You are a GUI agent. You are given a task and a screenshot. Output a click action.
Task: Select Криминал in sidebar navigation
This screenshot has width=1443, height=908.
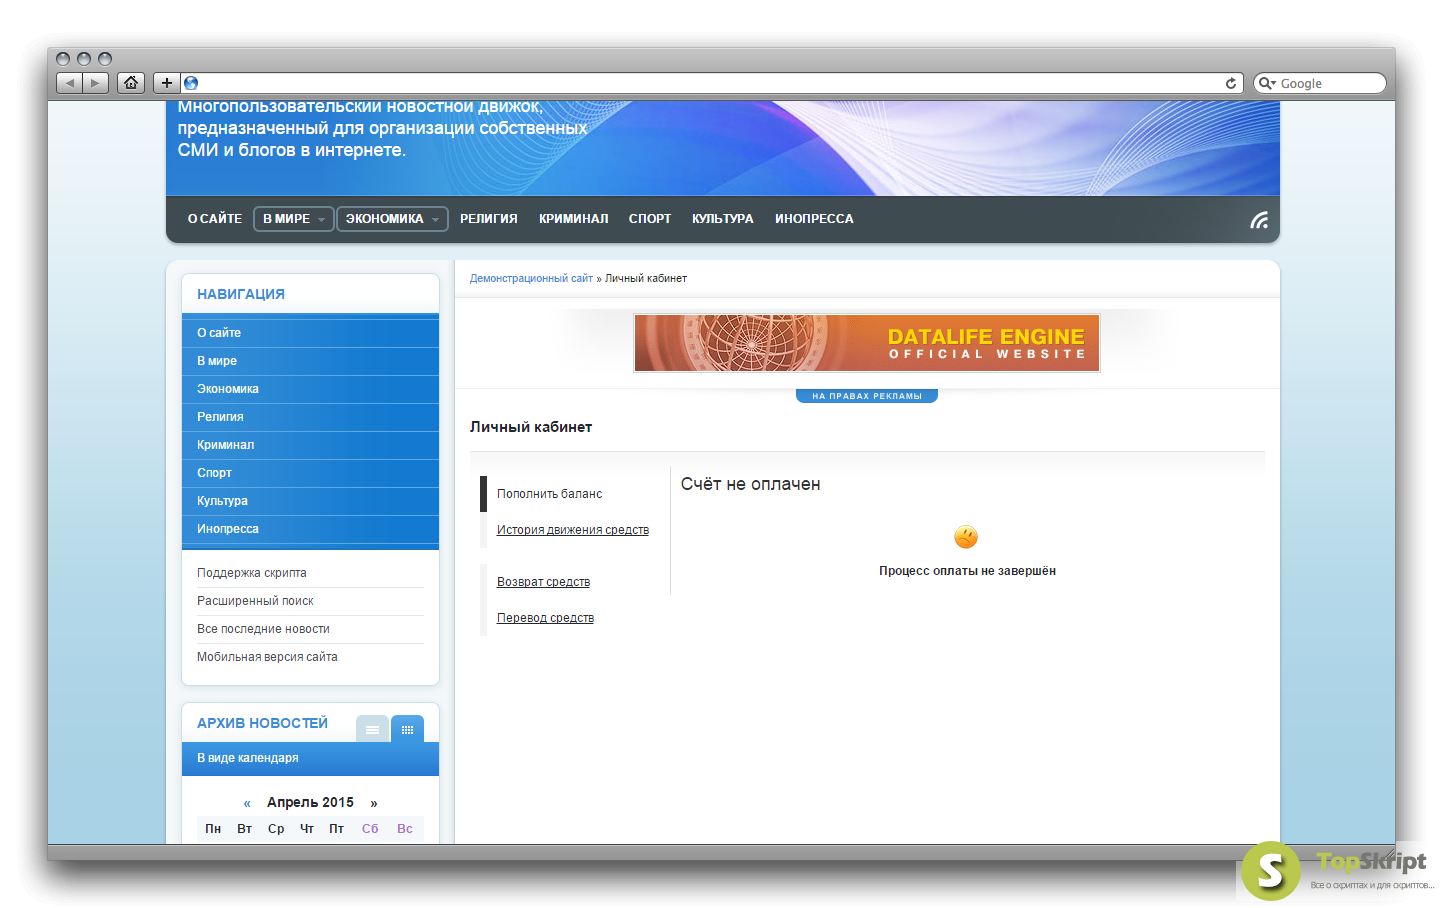[310, 445]
